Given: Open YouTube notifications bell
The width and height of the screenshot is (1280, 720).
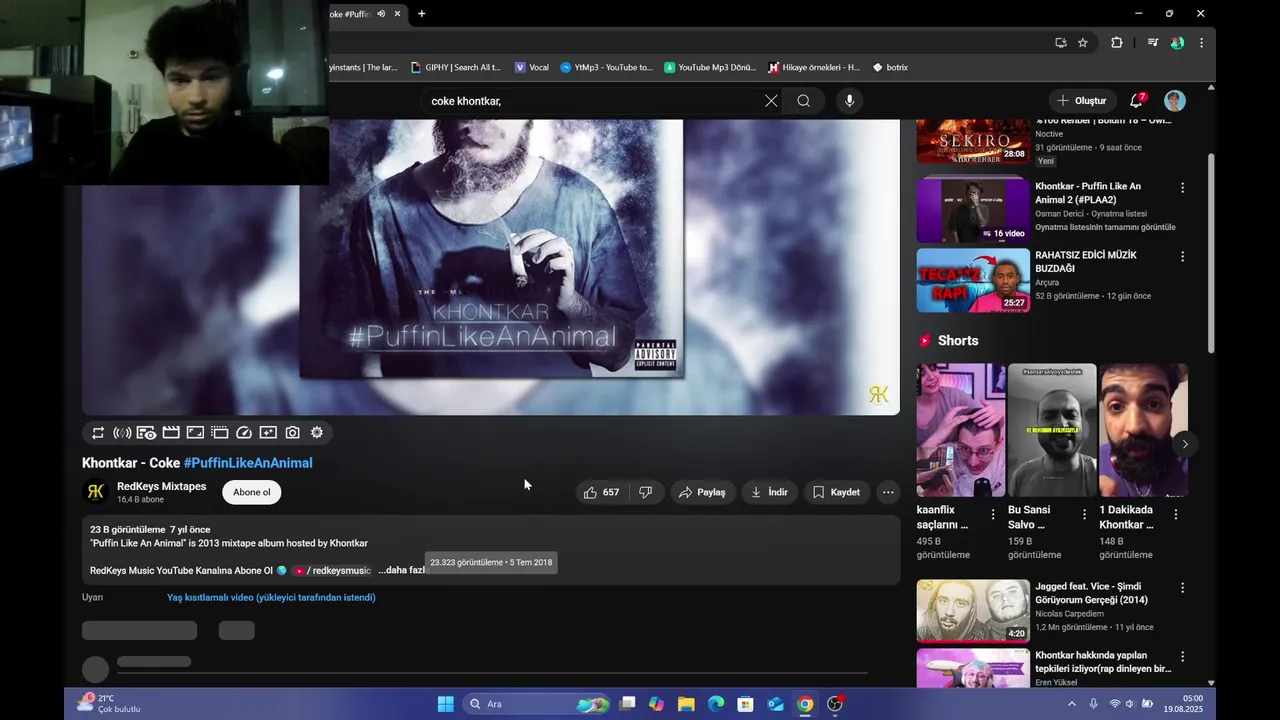Looking at the screenshot, I should coord(1137,101).
